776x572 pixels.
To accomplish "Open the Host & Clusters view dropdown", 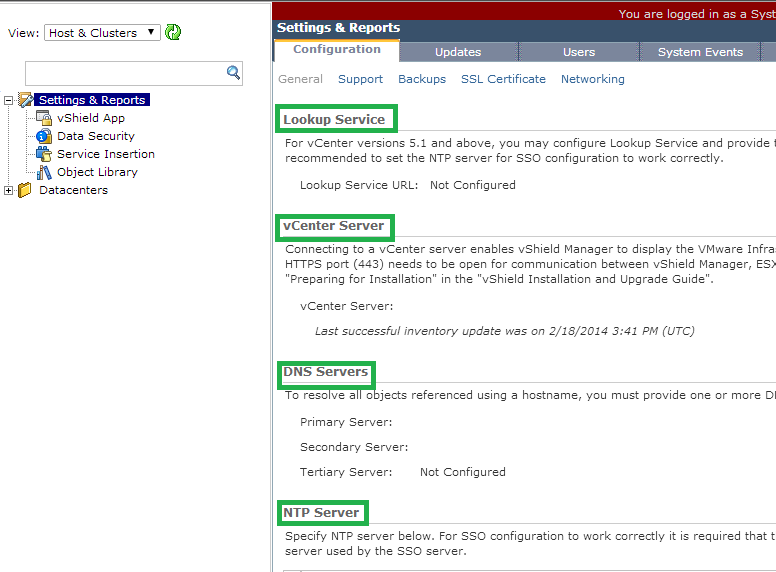I will coord(101,32).
